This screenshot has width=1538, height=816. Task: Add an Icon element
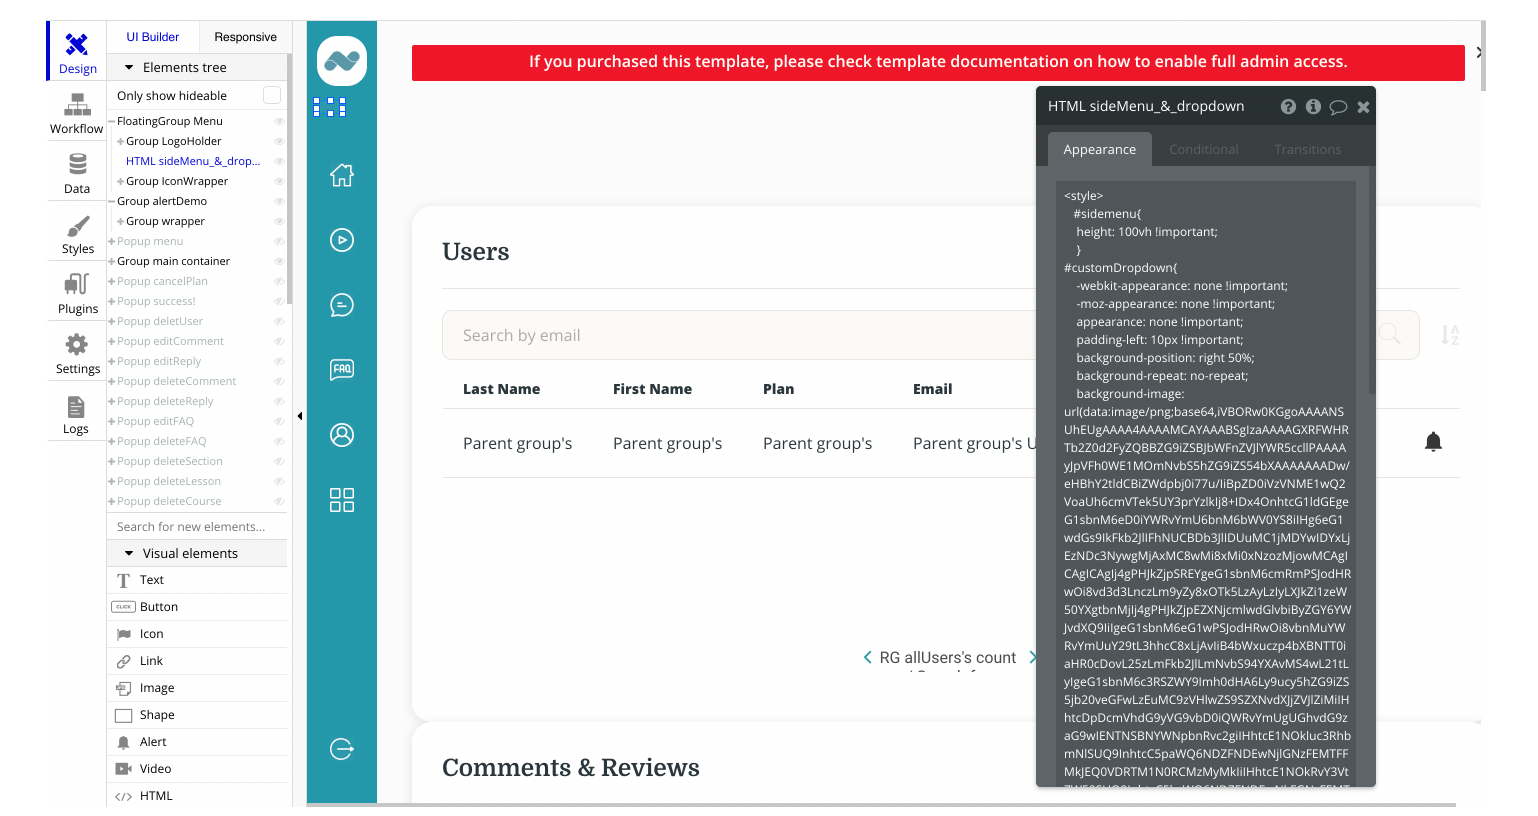(197, 634)
